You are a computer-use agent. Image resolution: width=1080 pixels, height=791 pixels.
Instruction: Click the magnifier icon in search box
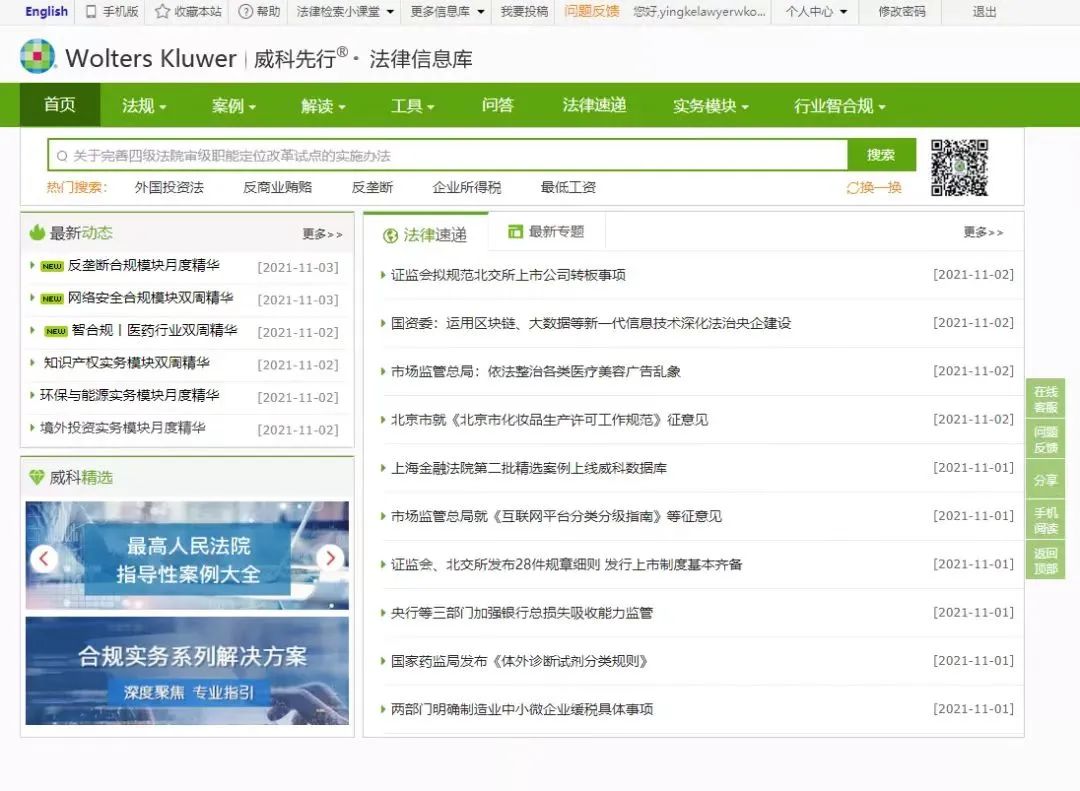click(62, 156)
